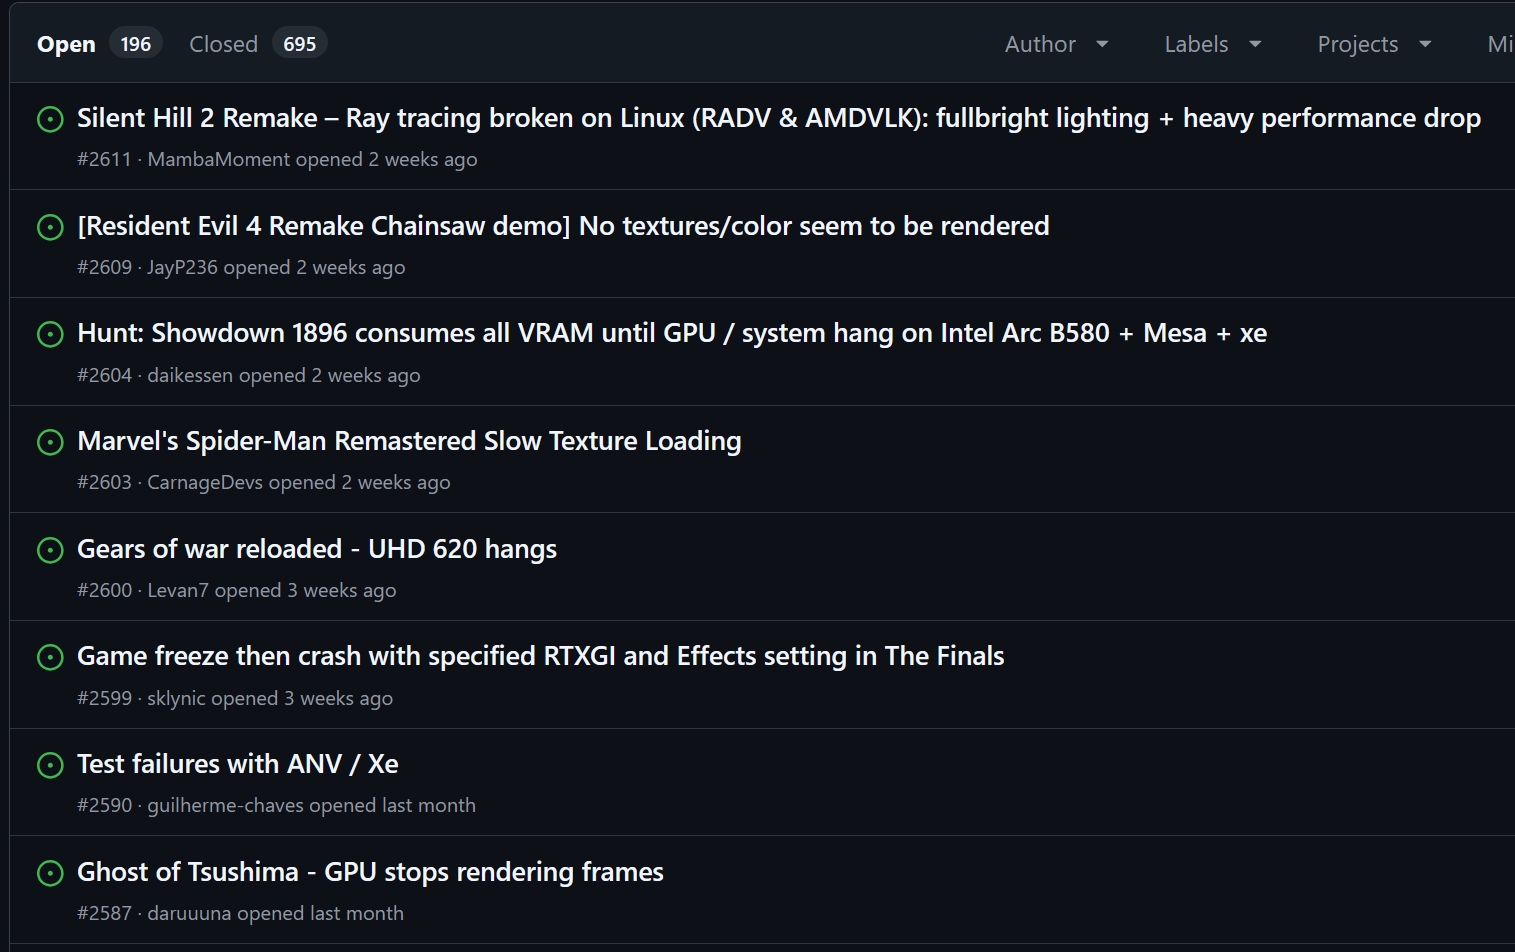Click open-issue icon beside Resident Evil 4 issue
Viewport: 1515px width, 952px height.
point(50,227)
